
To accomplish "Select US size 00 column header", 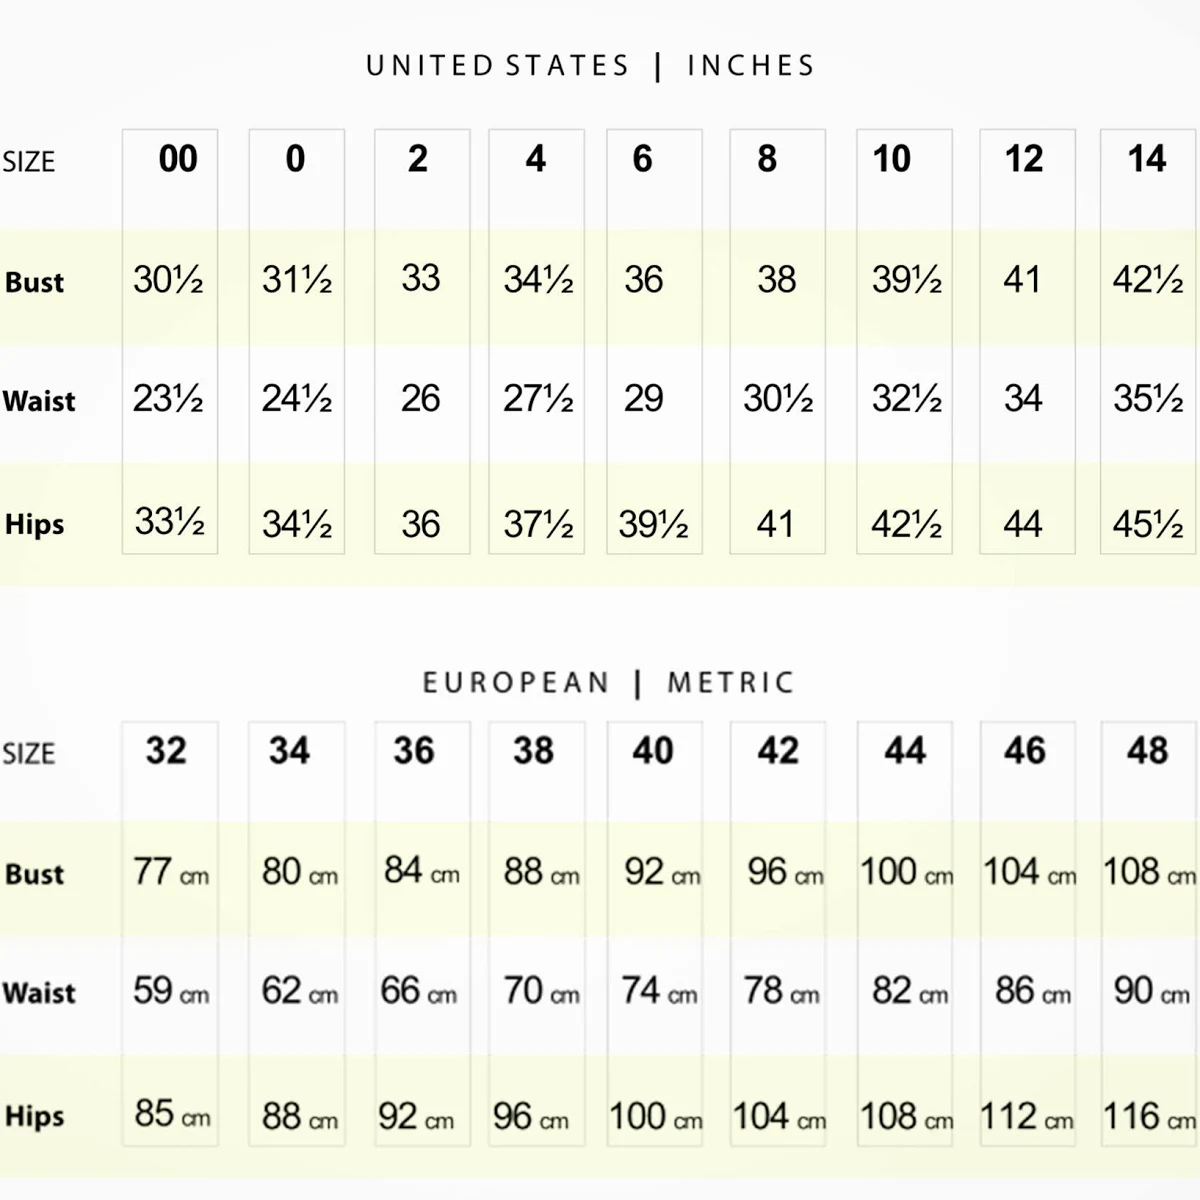I will coord(178,159).
